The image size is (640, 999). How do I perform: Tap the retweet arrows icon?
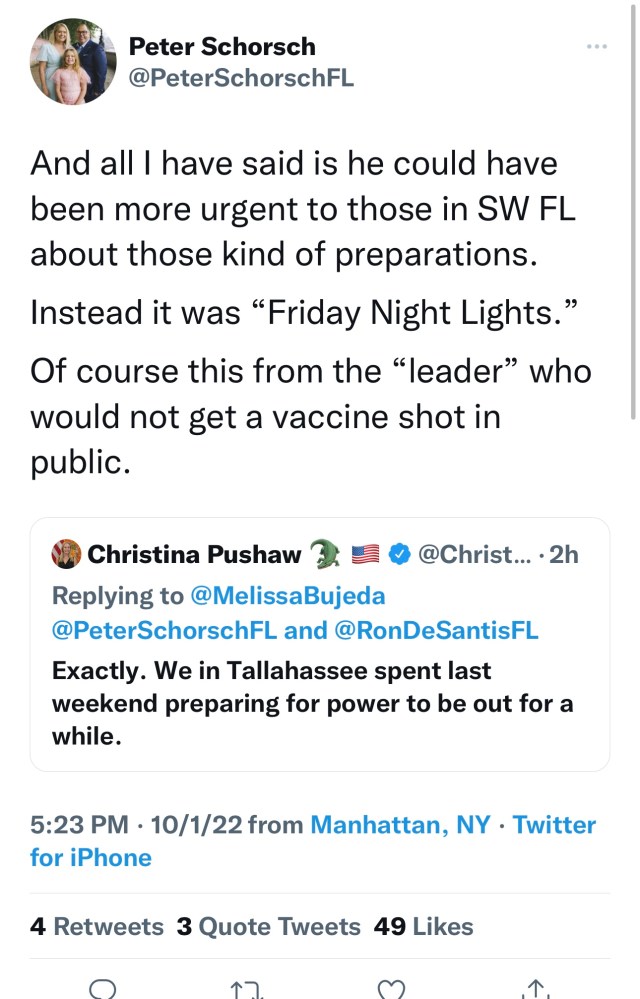click(244, 989)
